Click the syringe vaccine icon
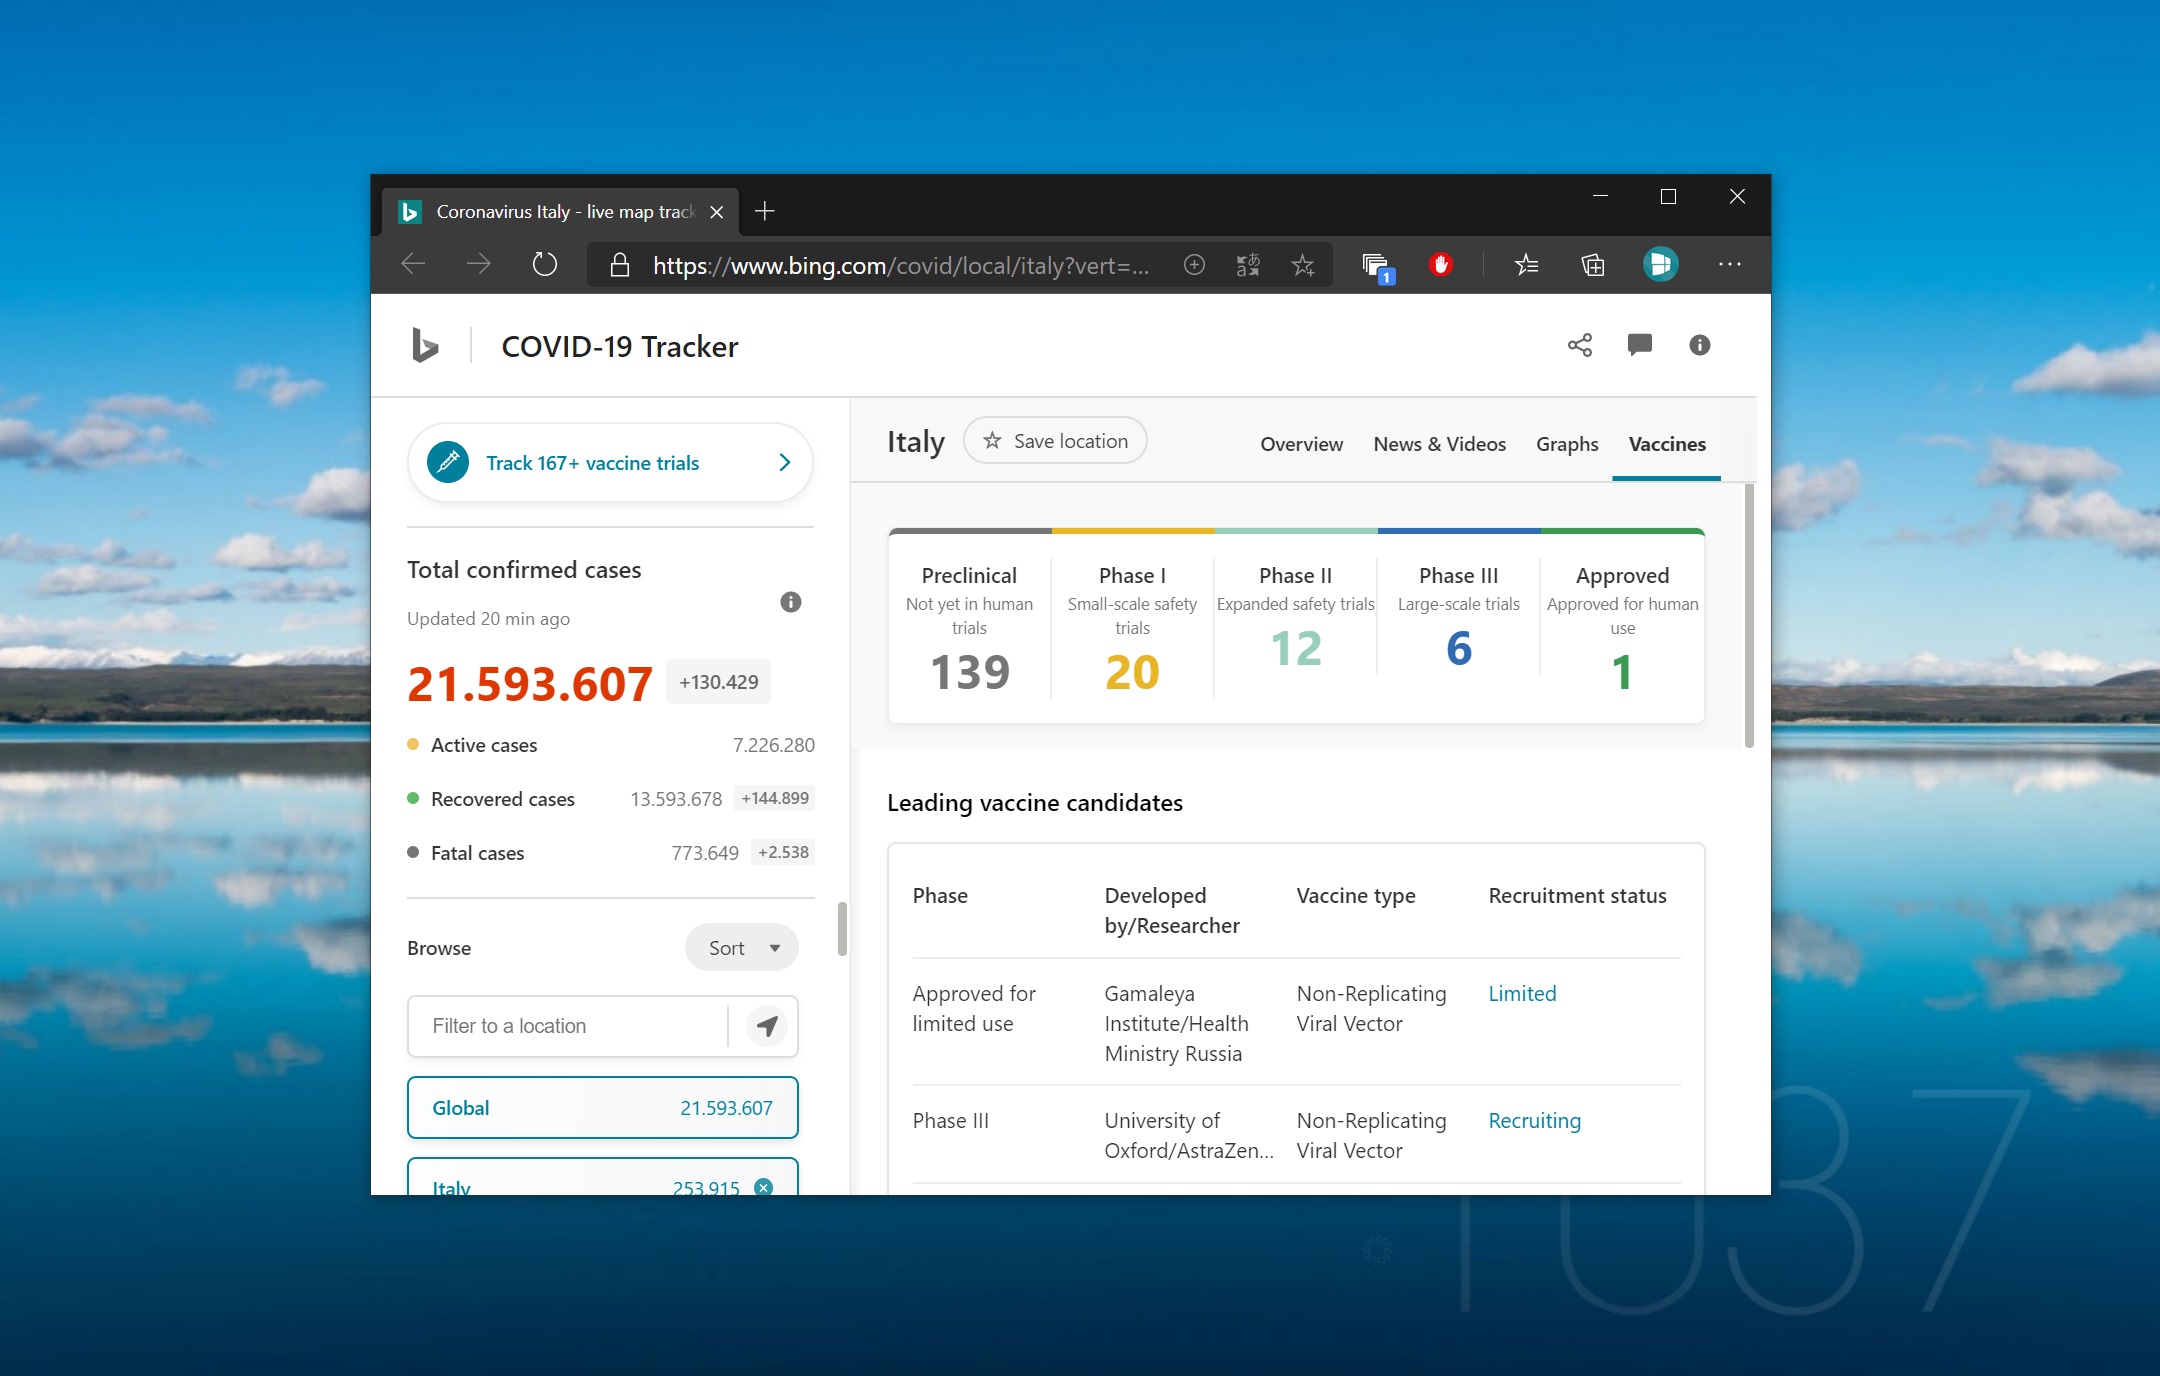The image size is (2160, 1376). click(448, 462)
